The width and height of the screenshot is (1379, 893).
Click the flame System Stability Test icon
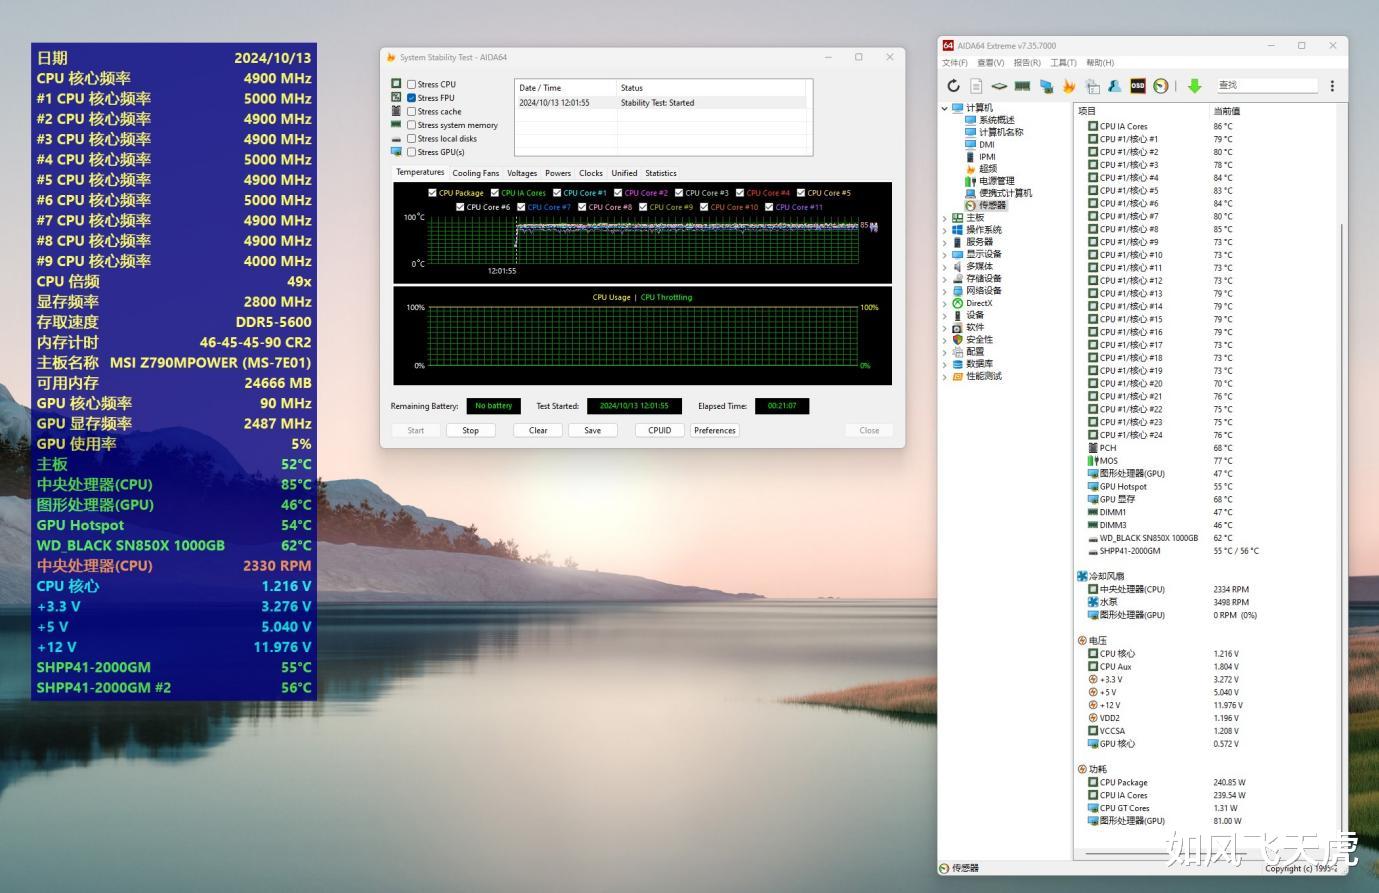coord(1069,86)
